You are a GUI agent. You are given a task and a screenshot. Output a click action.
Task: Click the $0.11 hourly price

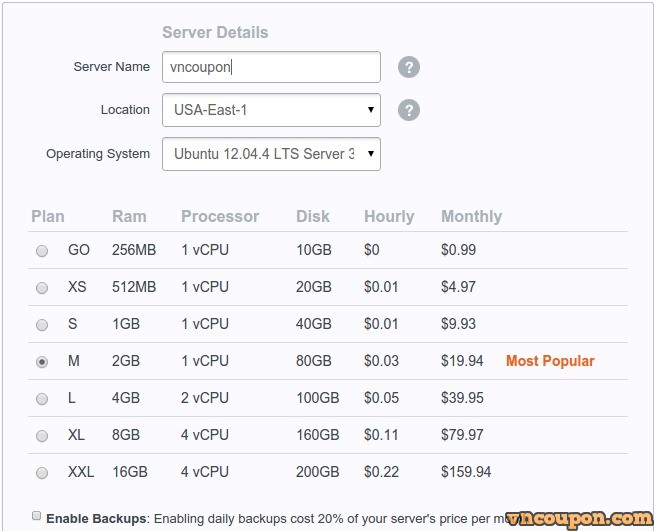381,435
